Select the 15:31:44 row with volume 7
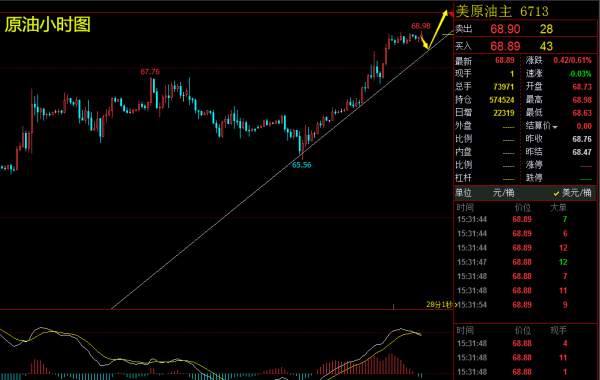 click(512, 219)
